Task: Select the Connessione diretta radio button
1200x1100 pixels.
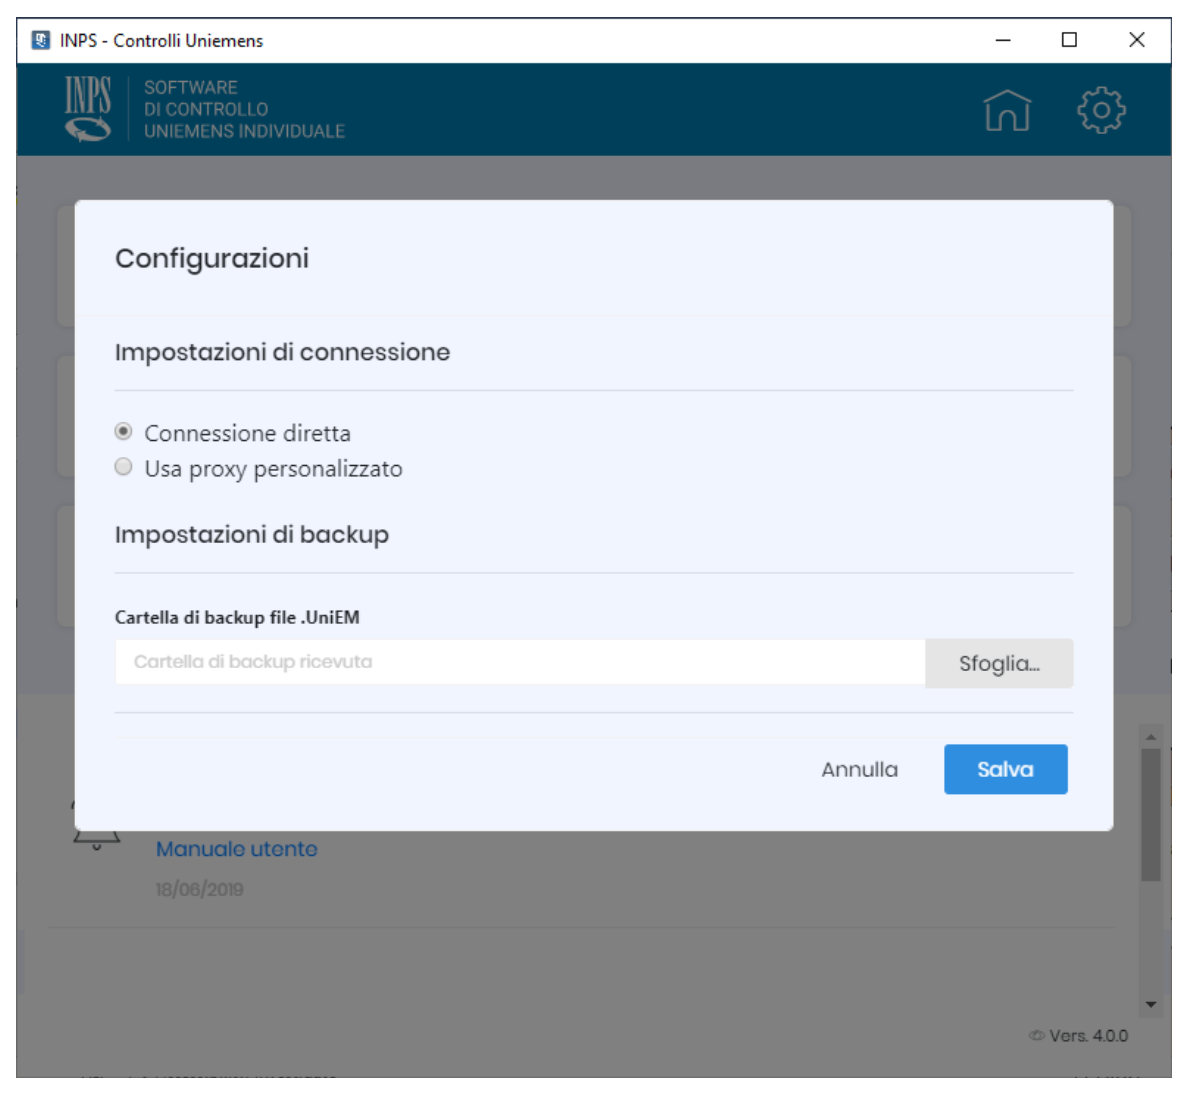Action: point(124,432)
